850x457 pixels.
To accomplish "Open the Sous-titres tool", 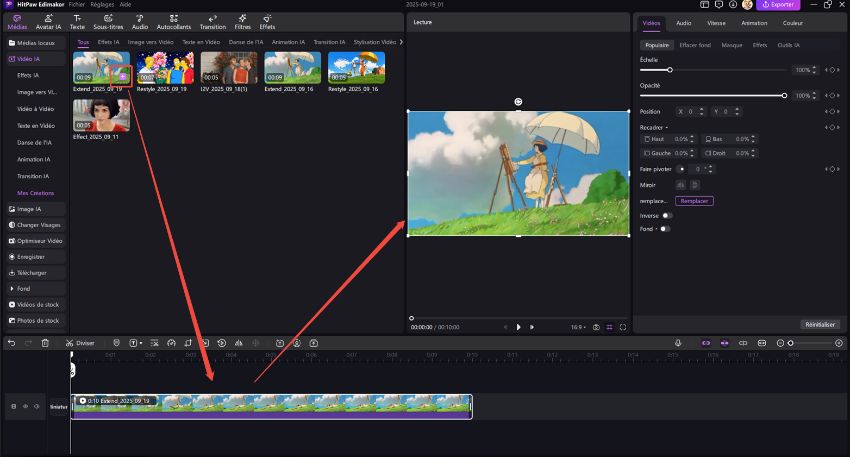I will pos(108,22).
